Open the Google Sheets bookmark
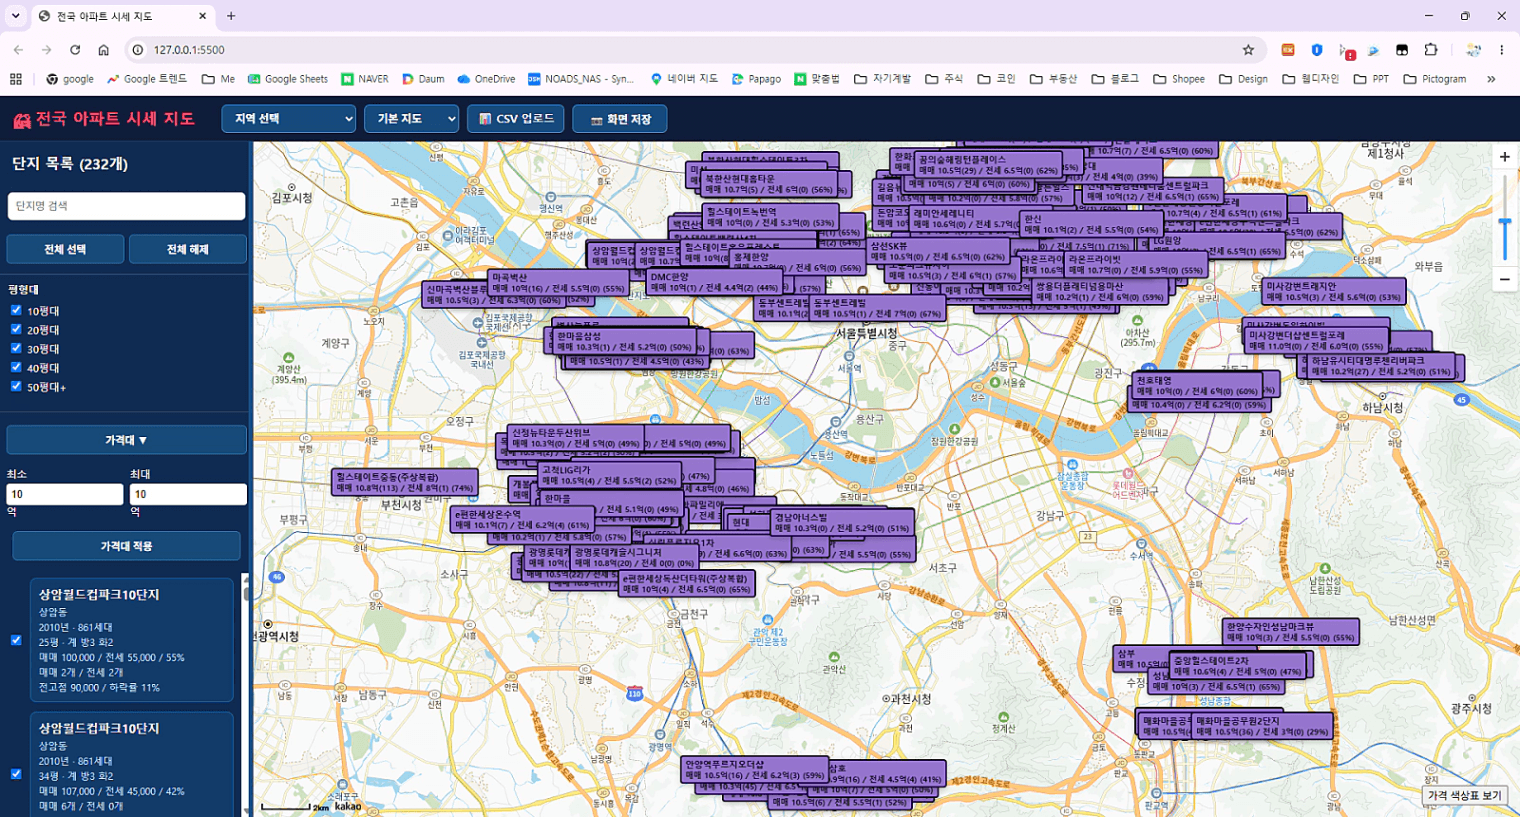 point(288,79)
